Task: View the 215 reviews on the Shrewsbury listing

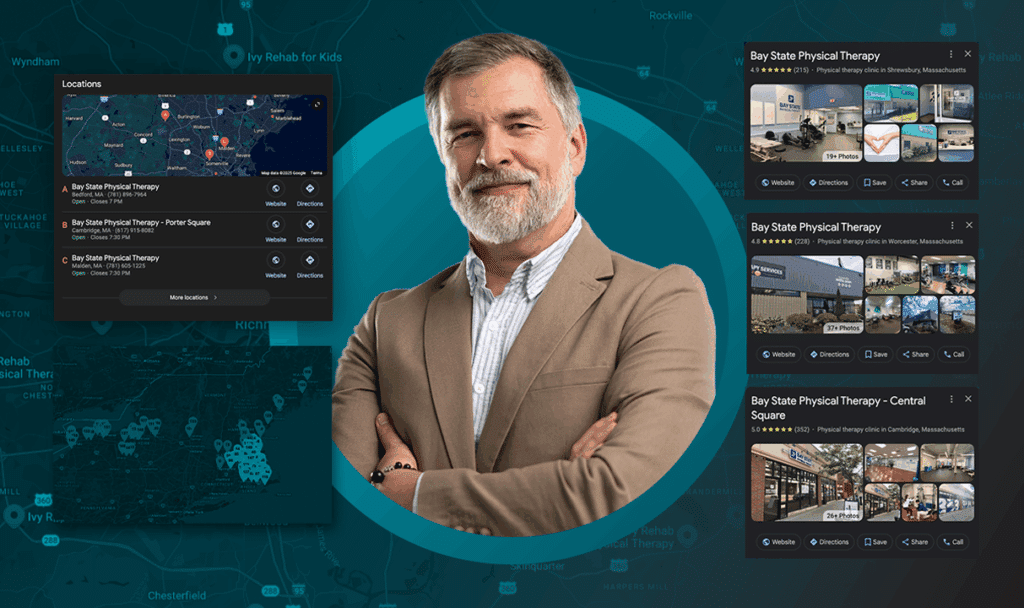Action: point(800,70)
